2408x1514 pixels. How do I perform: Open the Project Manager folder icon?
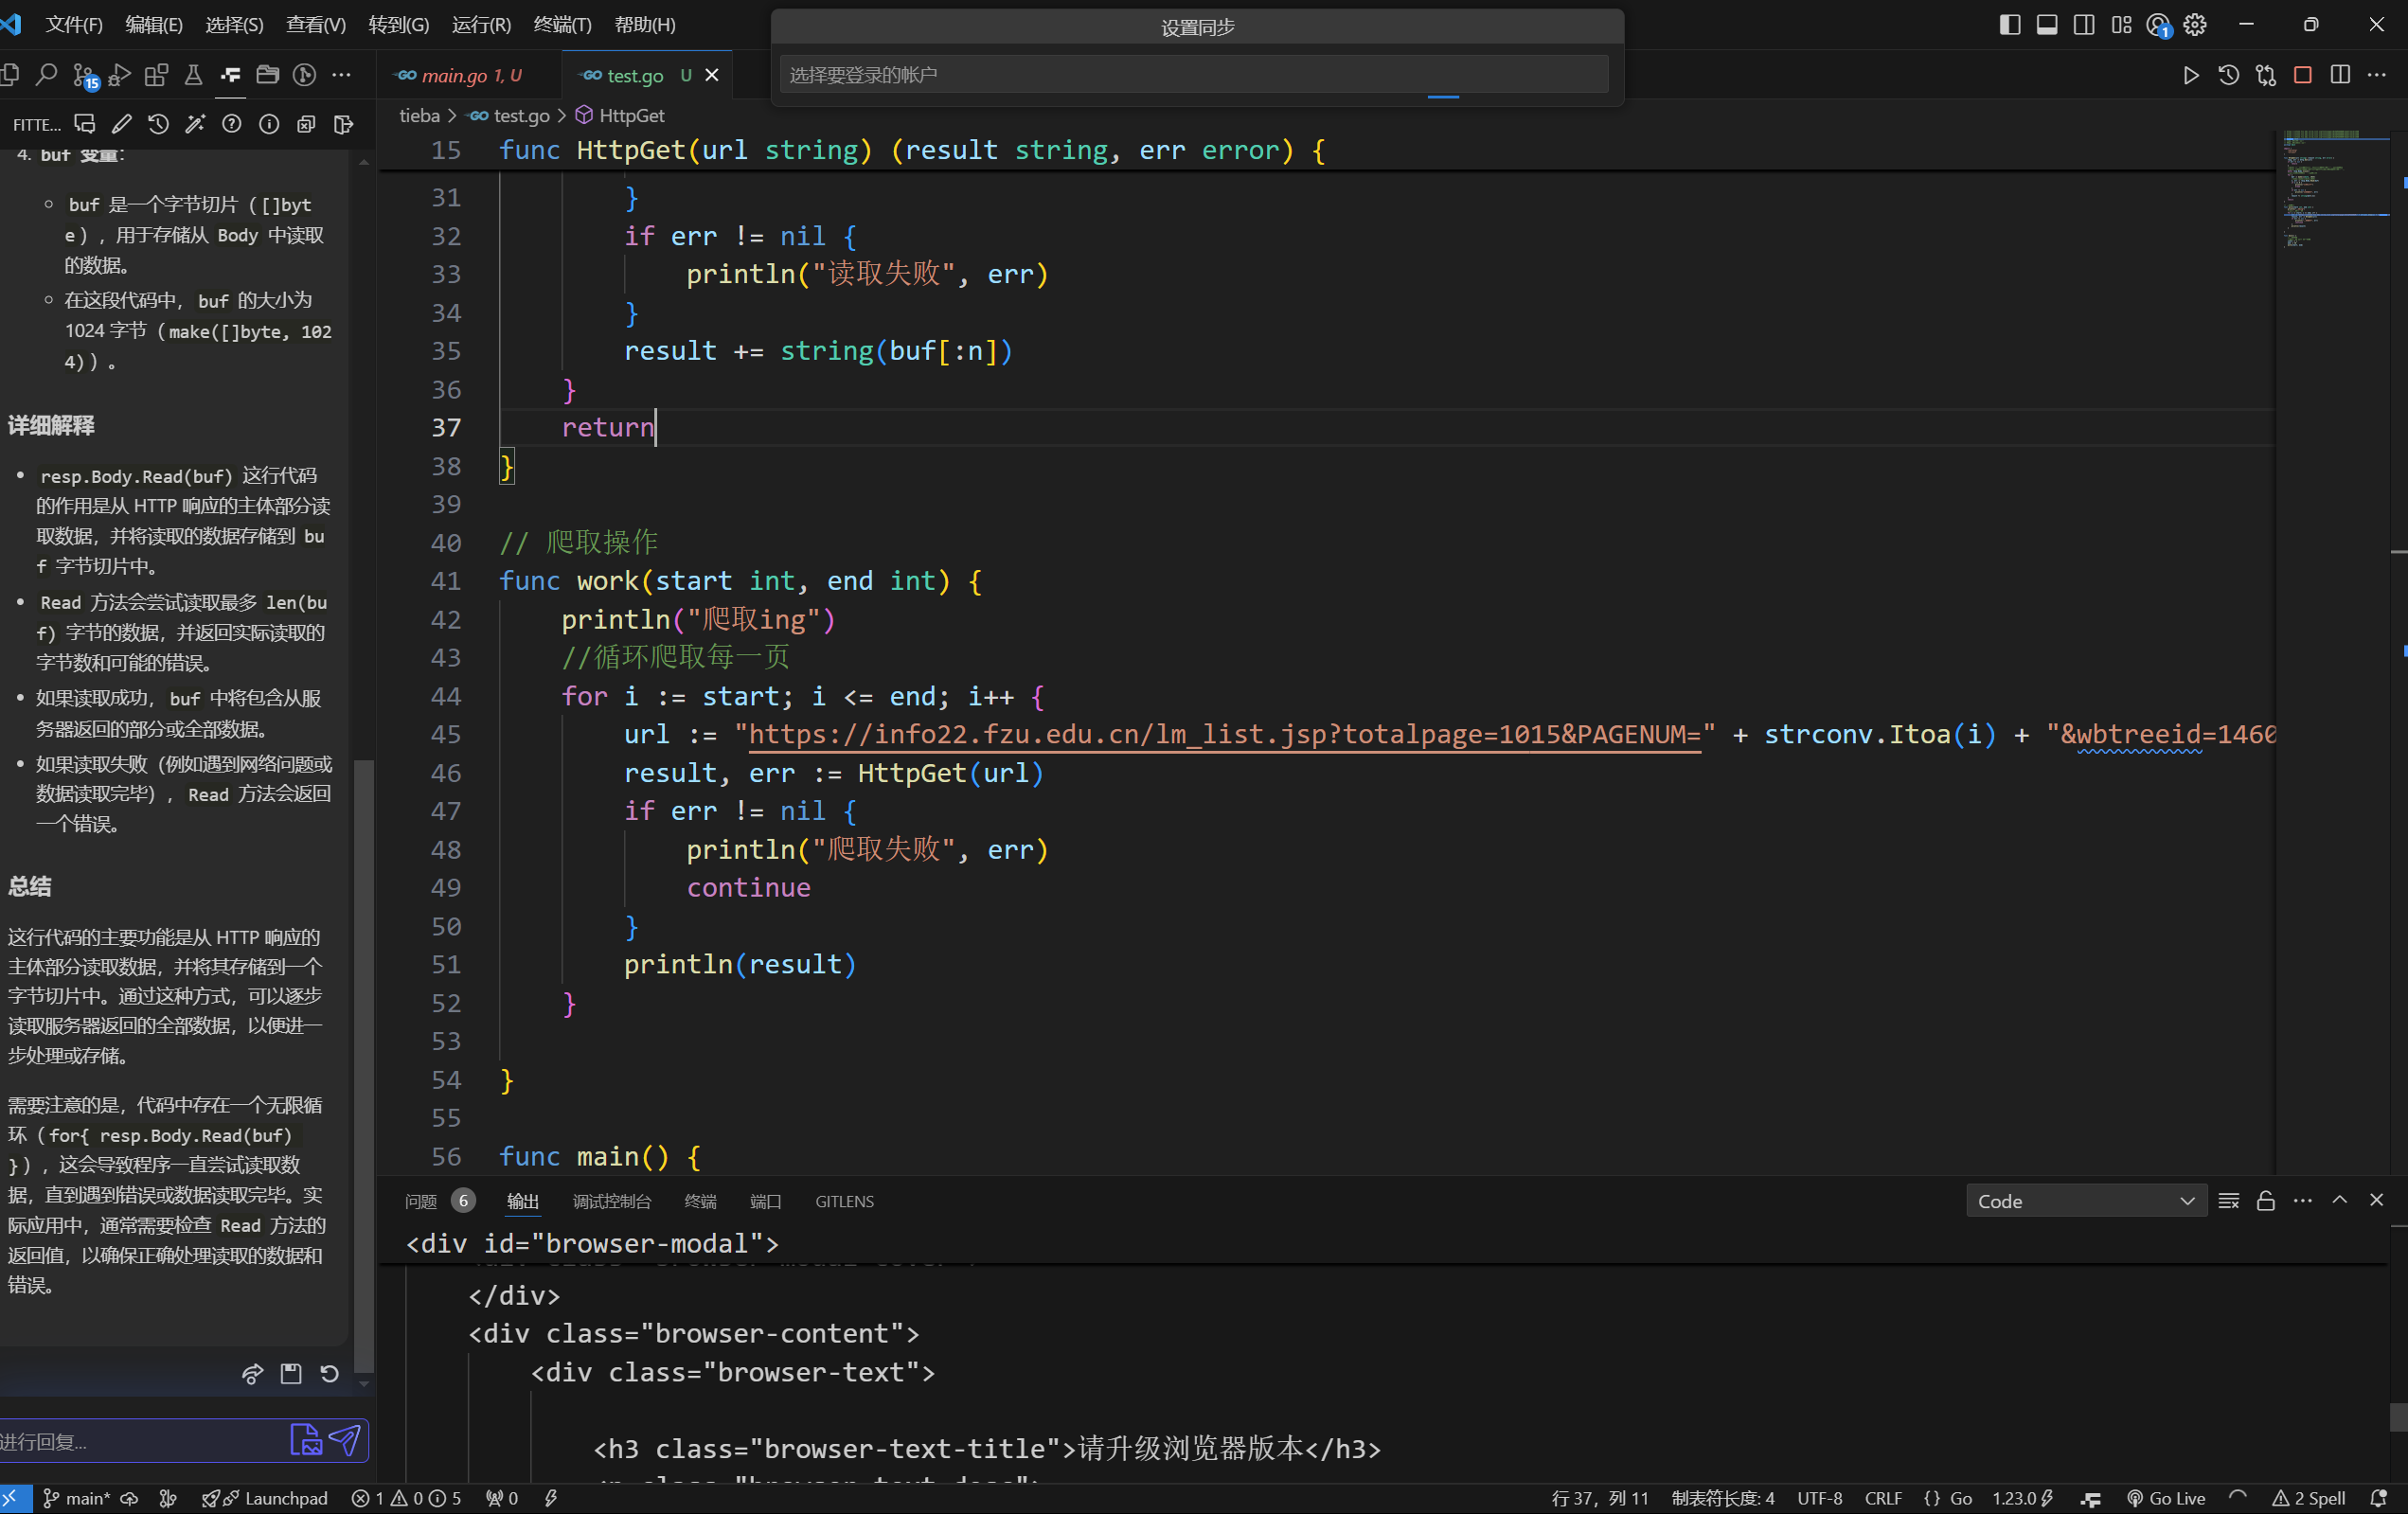click(x=268, y=75)
